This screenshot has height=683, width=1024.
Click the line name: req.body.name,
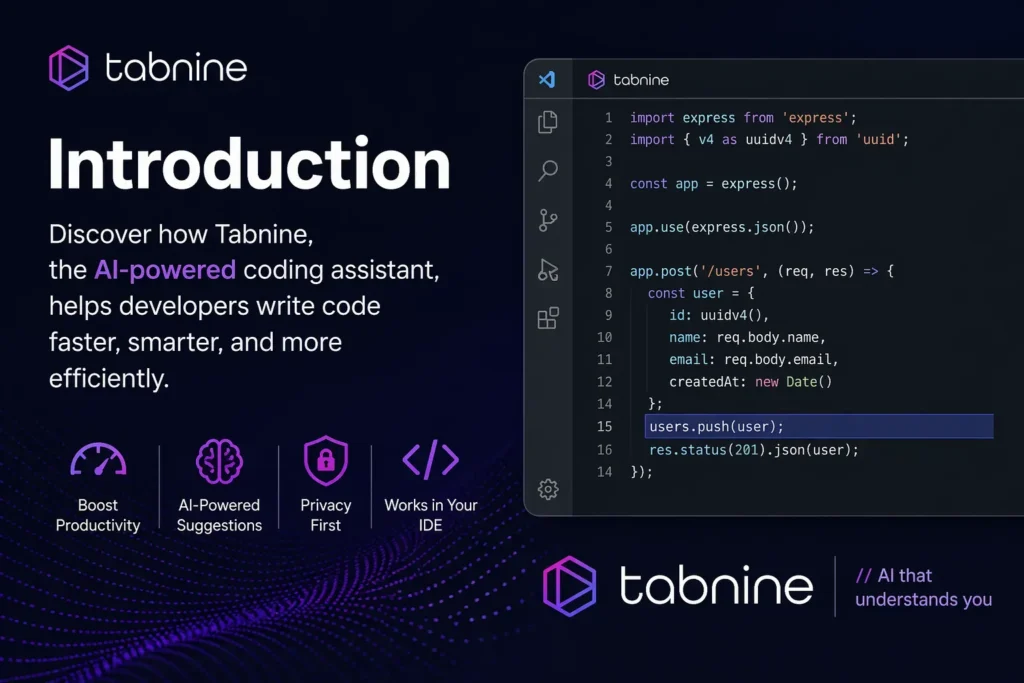747,338
